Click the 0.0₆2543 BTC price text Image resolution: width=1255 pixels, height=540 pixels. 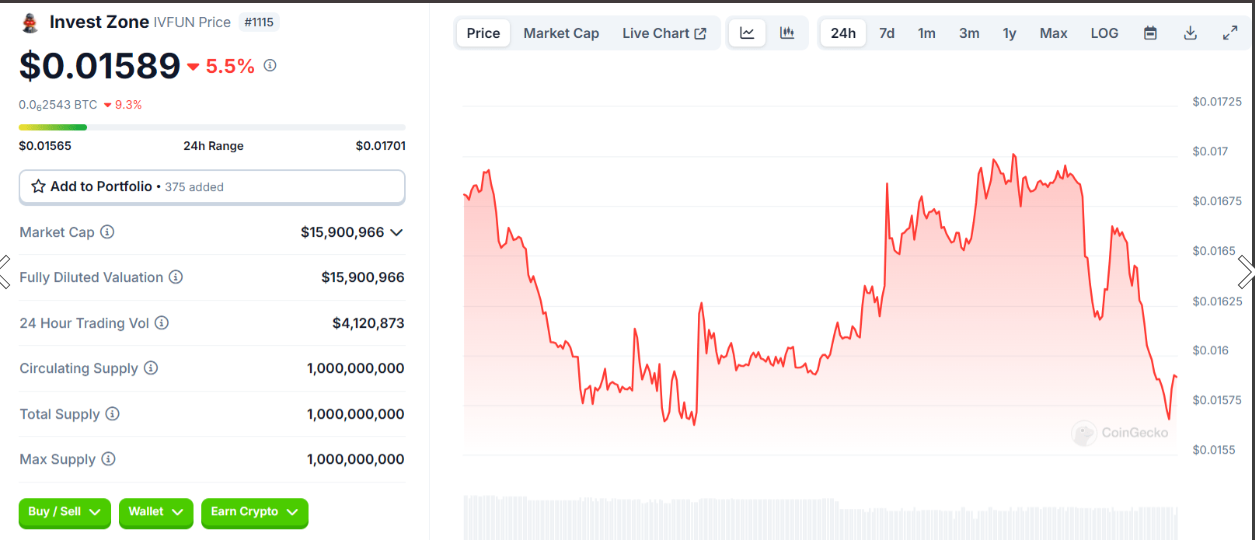[58, 104]
